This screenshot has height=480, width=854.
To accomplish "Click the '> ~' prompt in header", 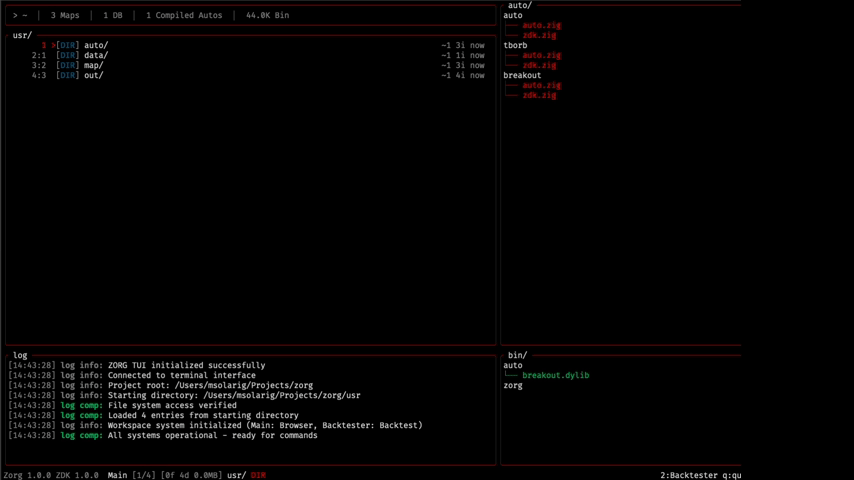I will 20,15.
